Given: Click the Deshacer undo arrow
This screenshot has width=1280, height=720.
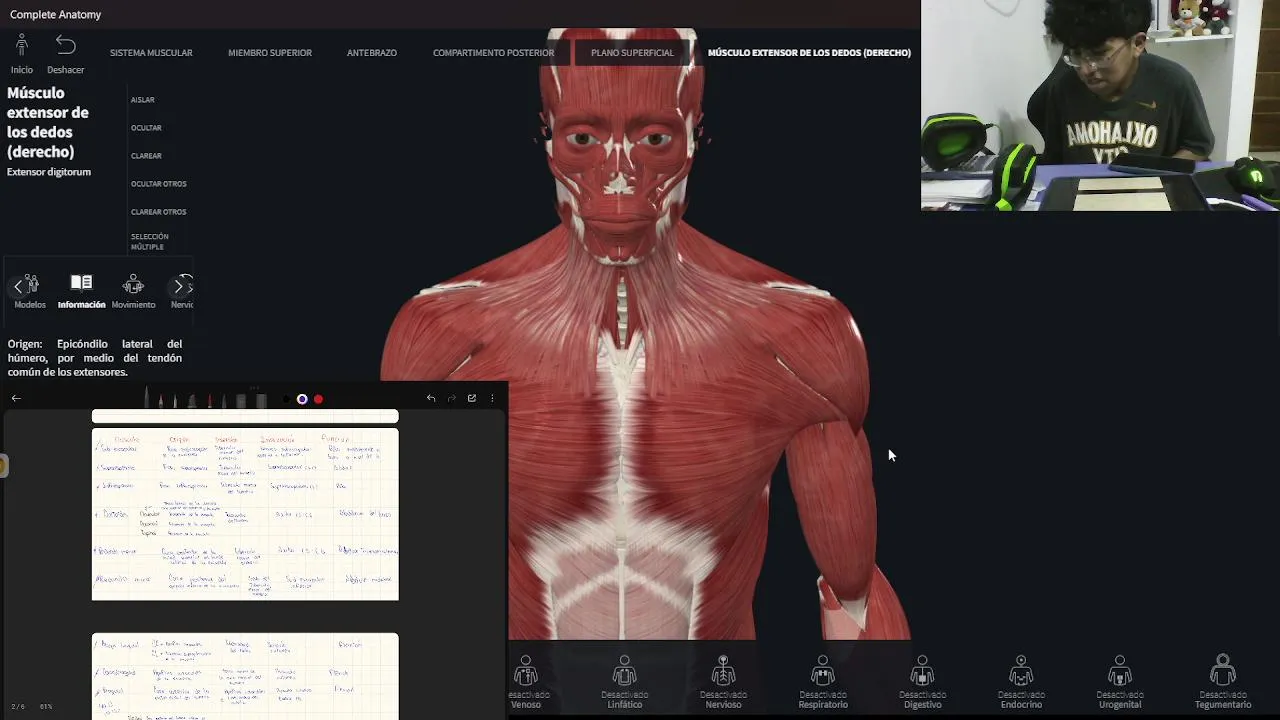Looking at the screenshot, I should point(65,45).
